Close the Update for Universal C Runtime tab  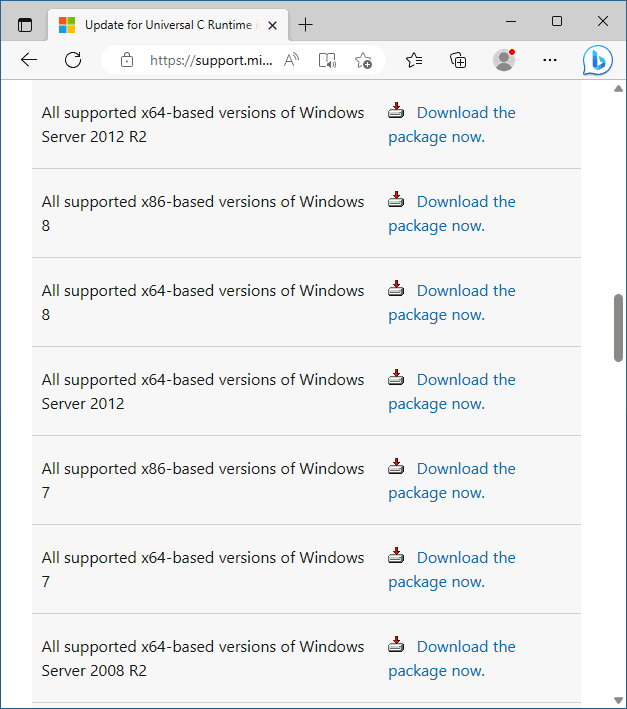pos(272,25)
